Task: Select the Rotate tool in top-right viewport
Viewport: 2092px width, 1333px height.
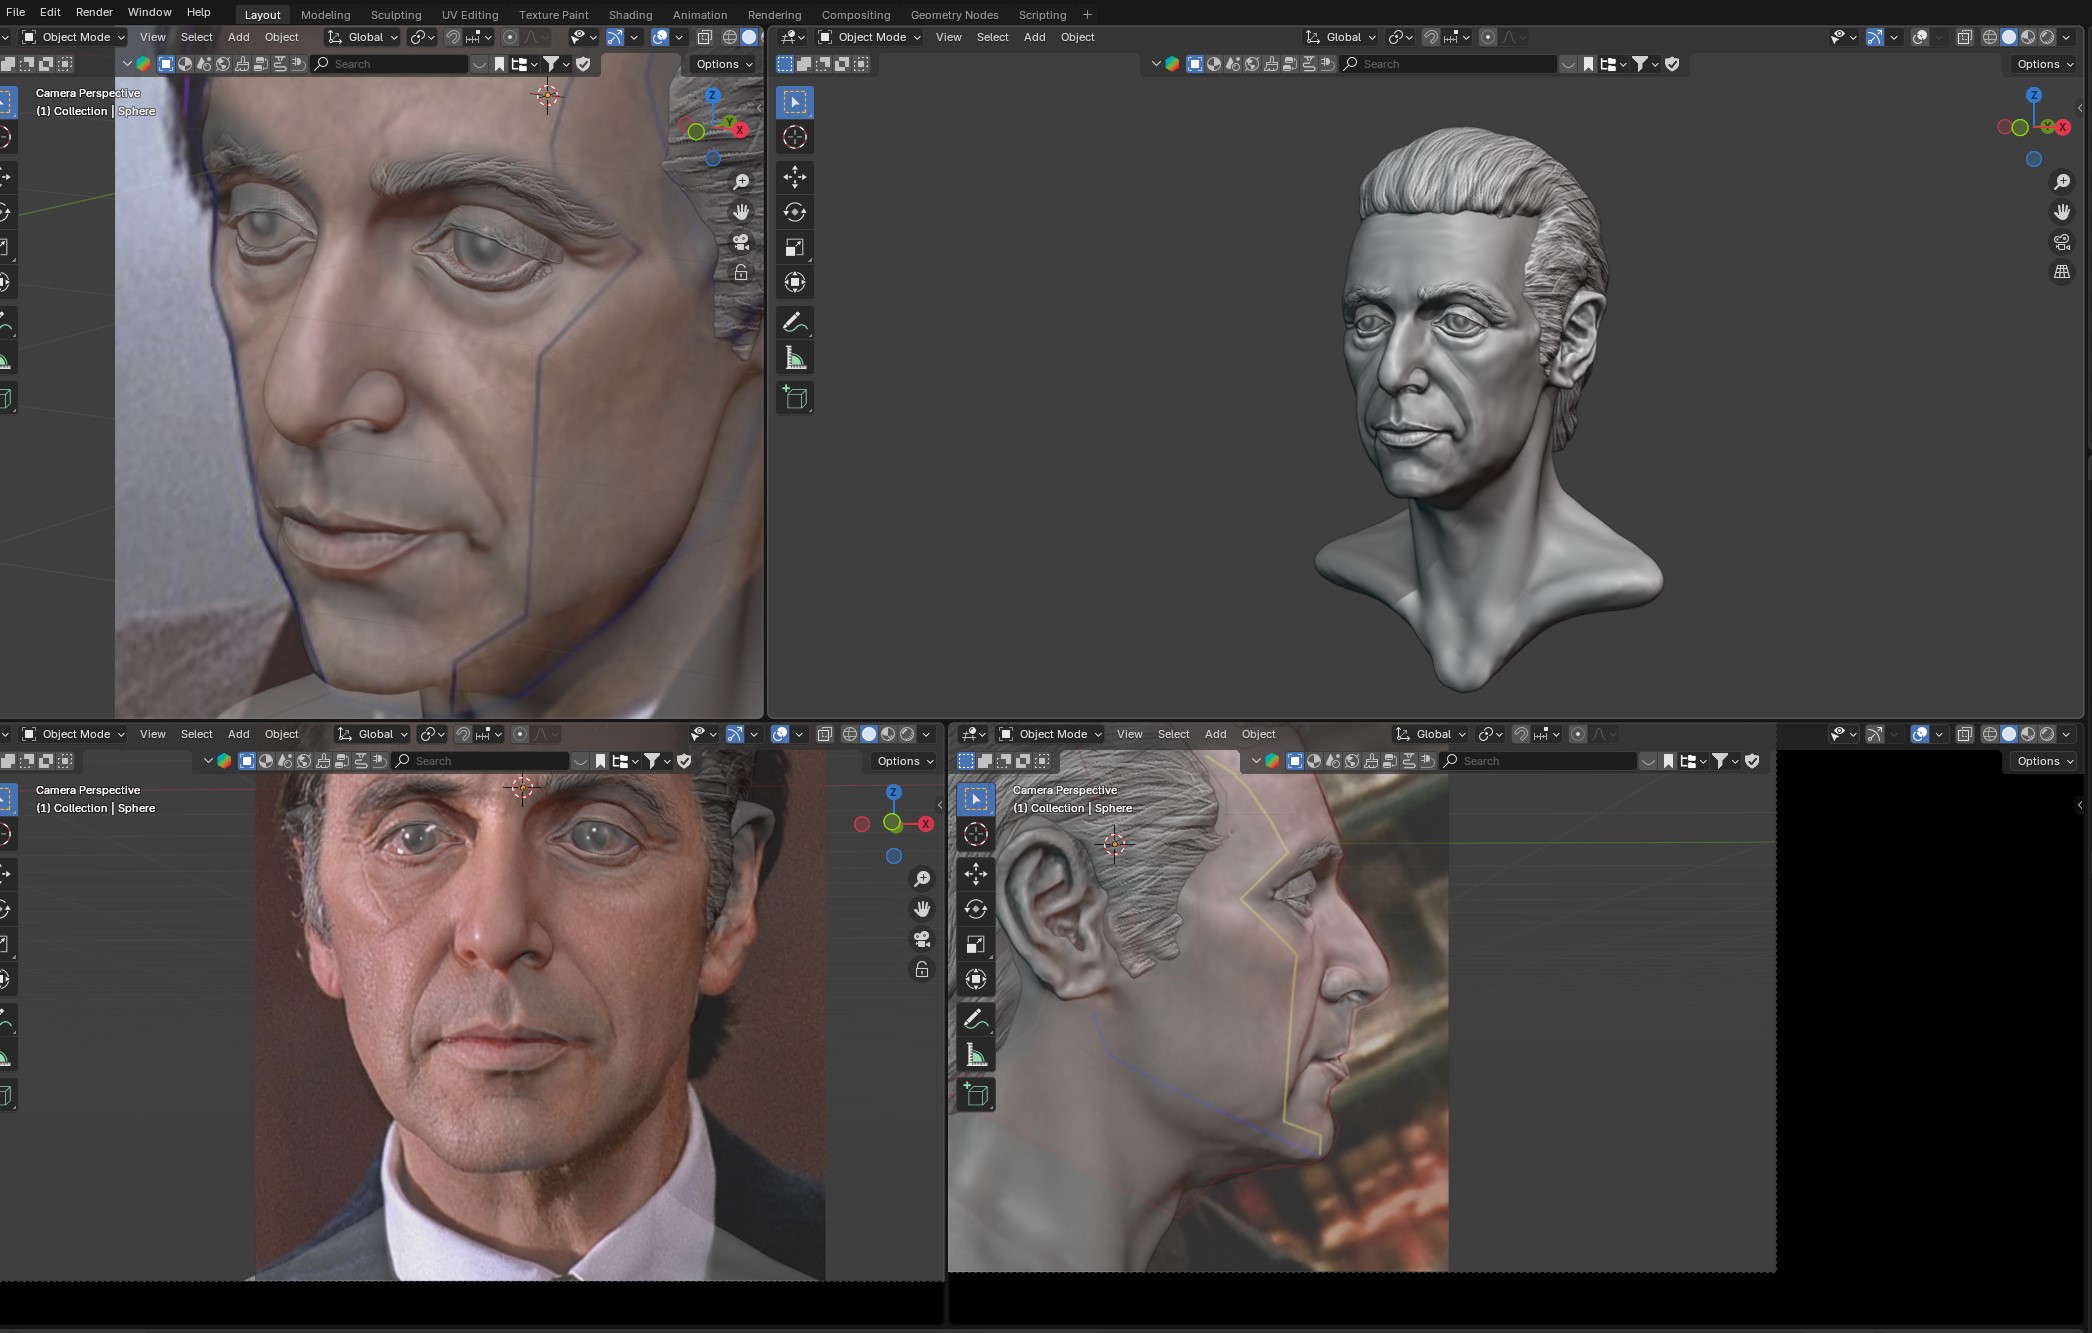Action: point(795,212)
